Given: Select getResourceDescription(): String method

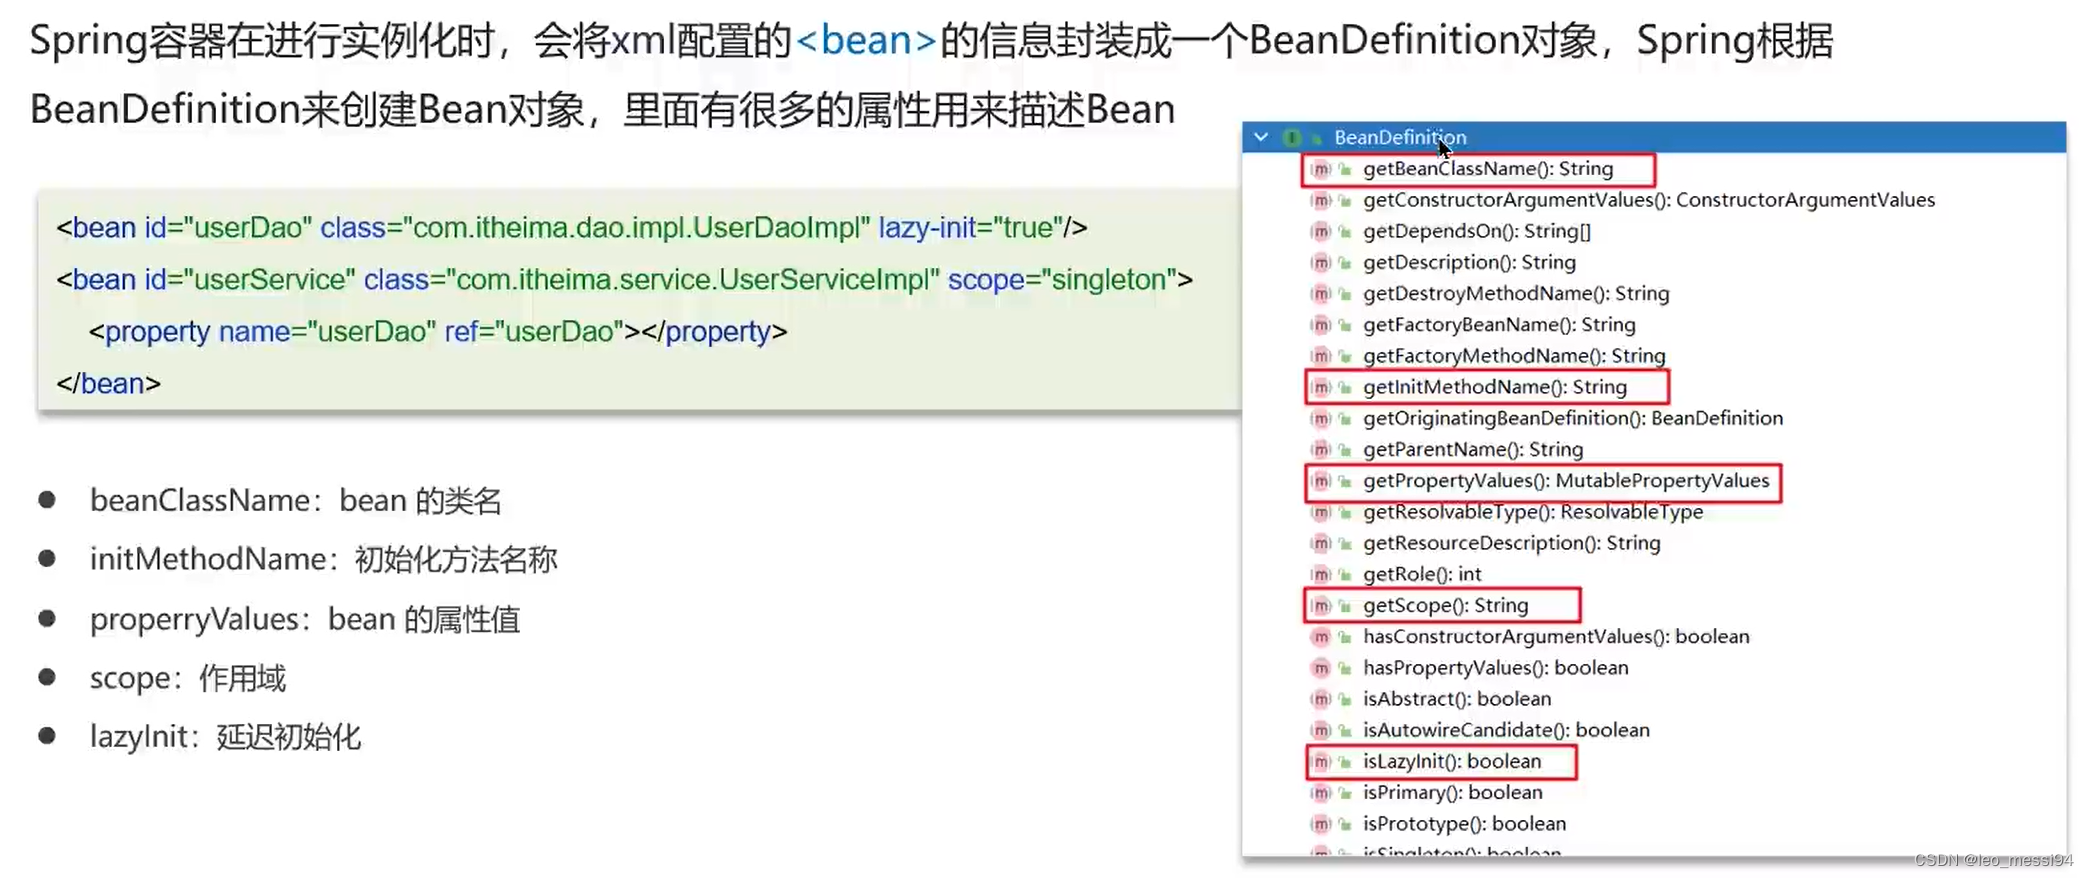Looking at the screenshot, I should [x=1512, y=543].
